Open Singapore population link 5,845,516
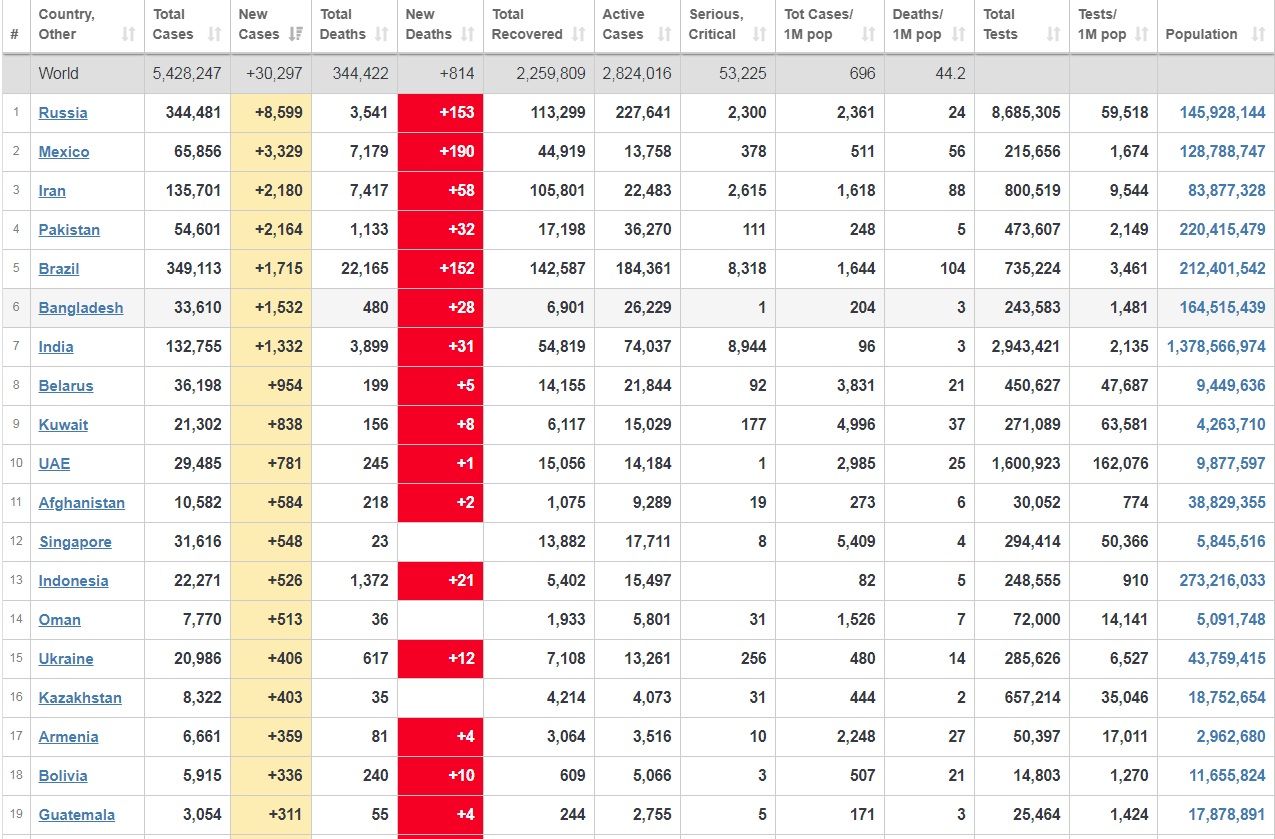1275x839 pixels. (x=1230, y=542)
